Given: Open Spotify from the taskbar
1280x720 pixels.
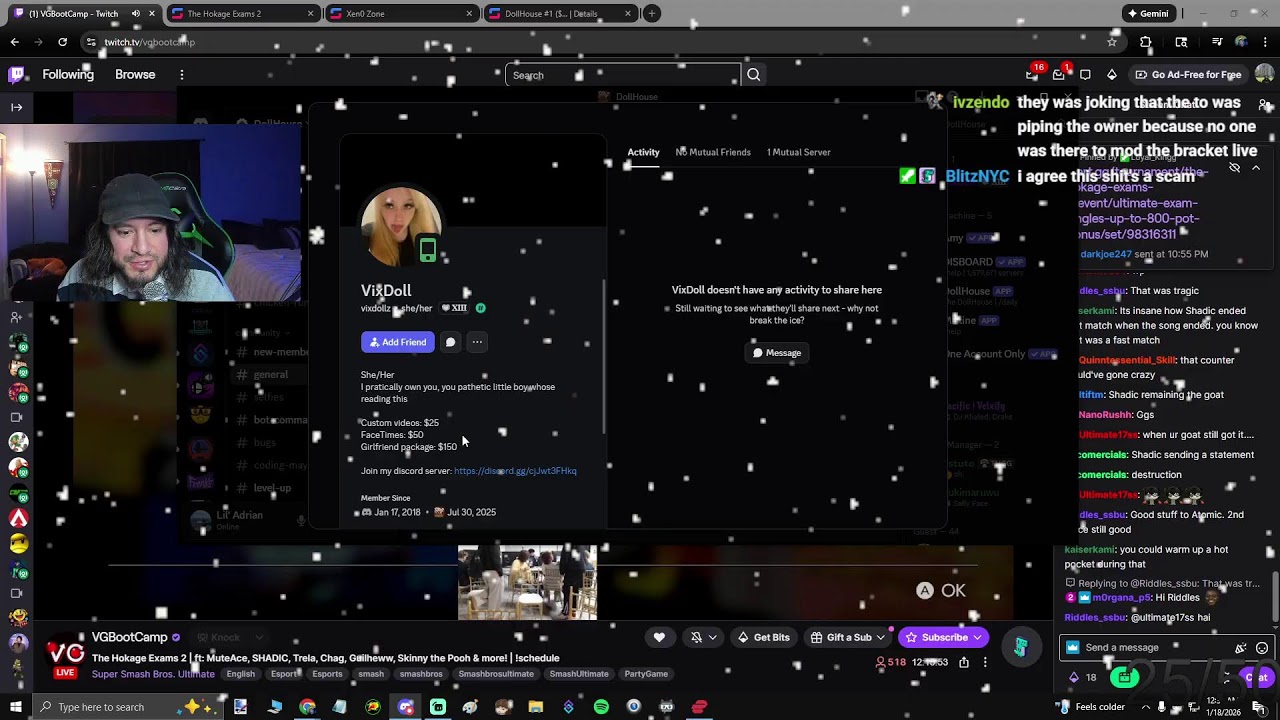Looking at the screenshot, I should [601, 707].
